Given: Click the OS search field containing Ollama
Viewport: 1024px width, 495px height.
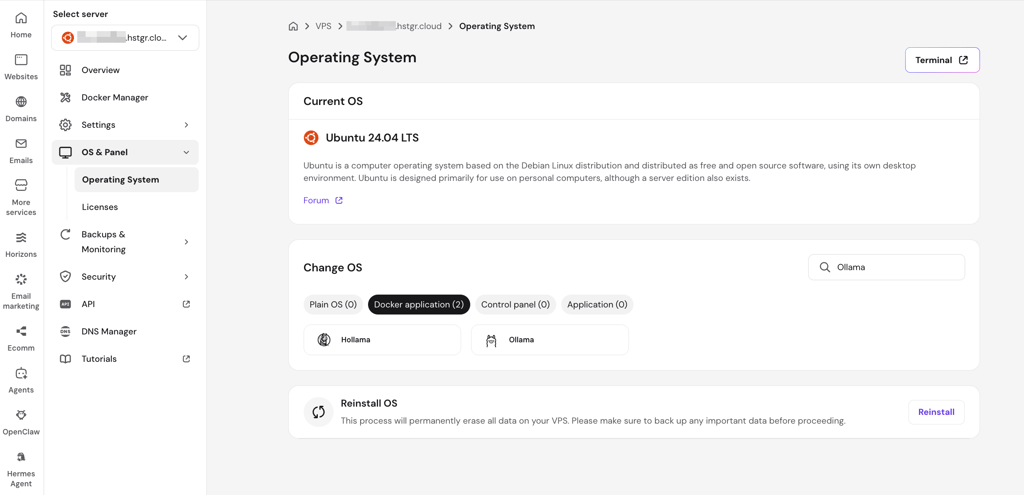Looking at the screenshot, I should [887, 267].
